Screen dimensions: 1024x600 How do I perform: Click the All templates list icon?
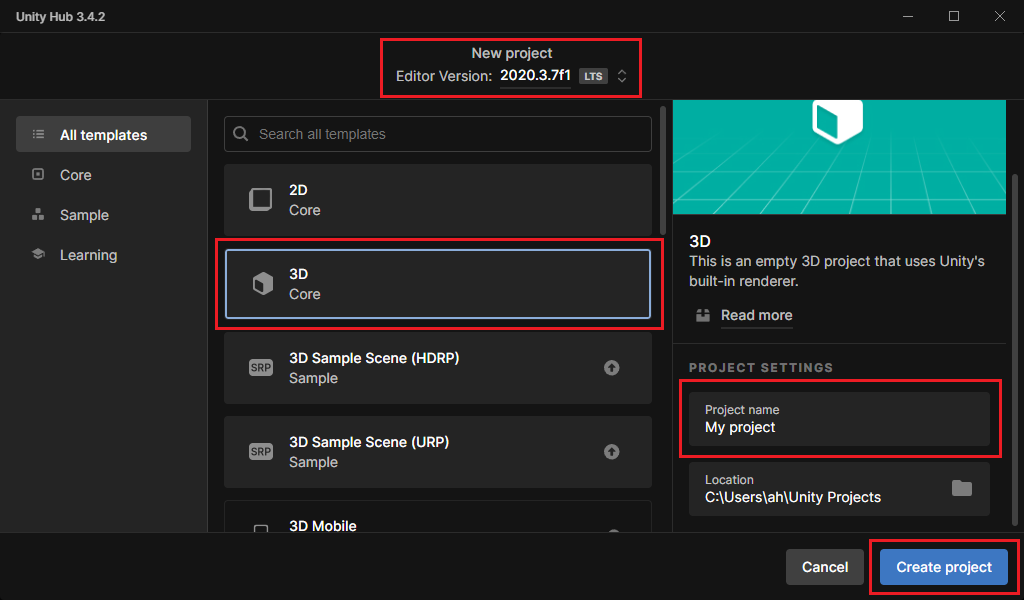click(x=39, y=134)
